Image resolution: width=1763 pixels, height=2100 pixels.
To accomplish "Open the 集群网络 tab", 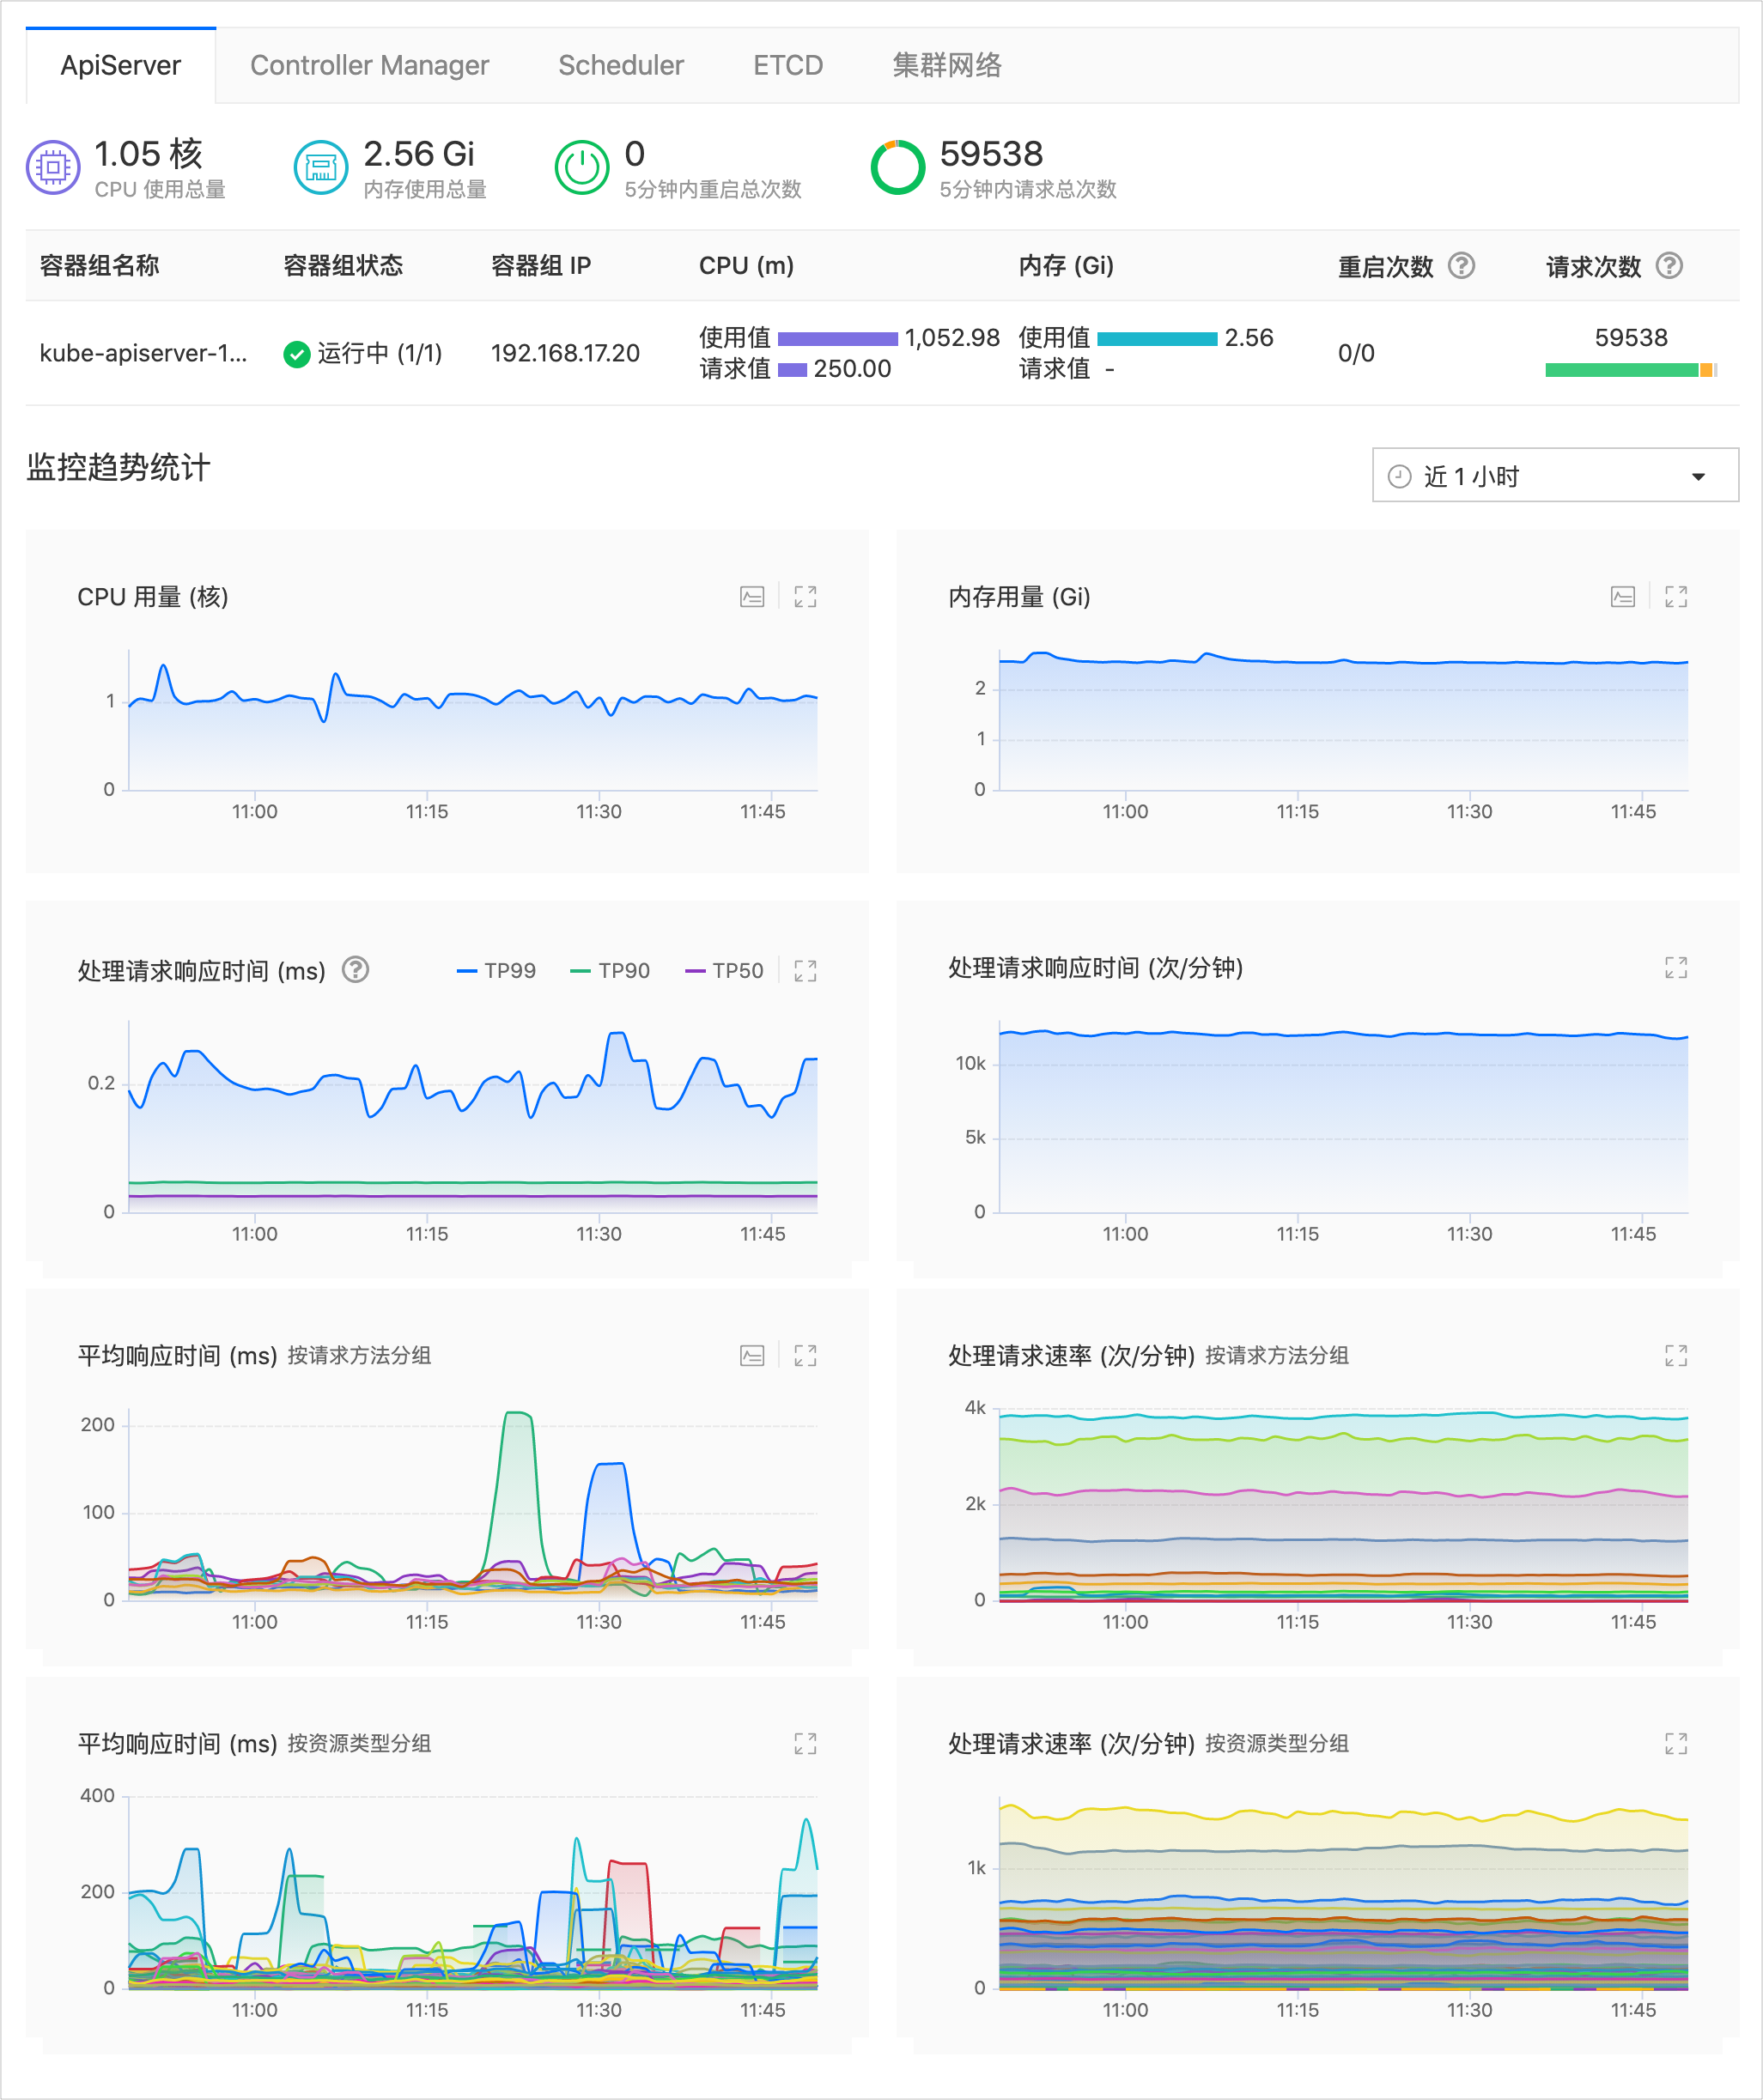I will click(x=946, y=66).
